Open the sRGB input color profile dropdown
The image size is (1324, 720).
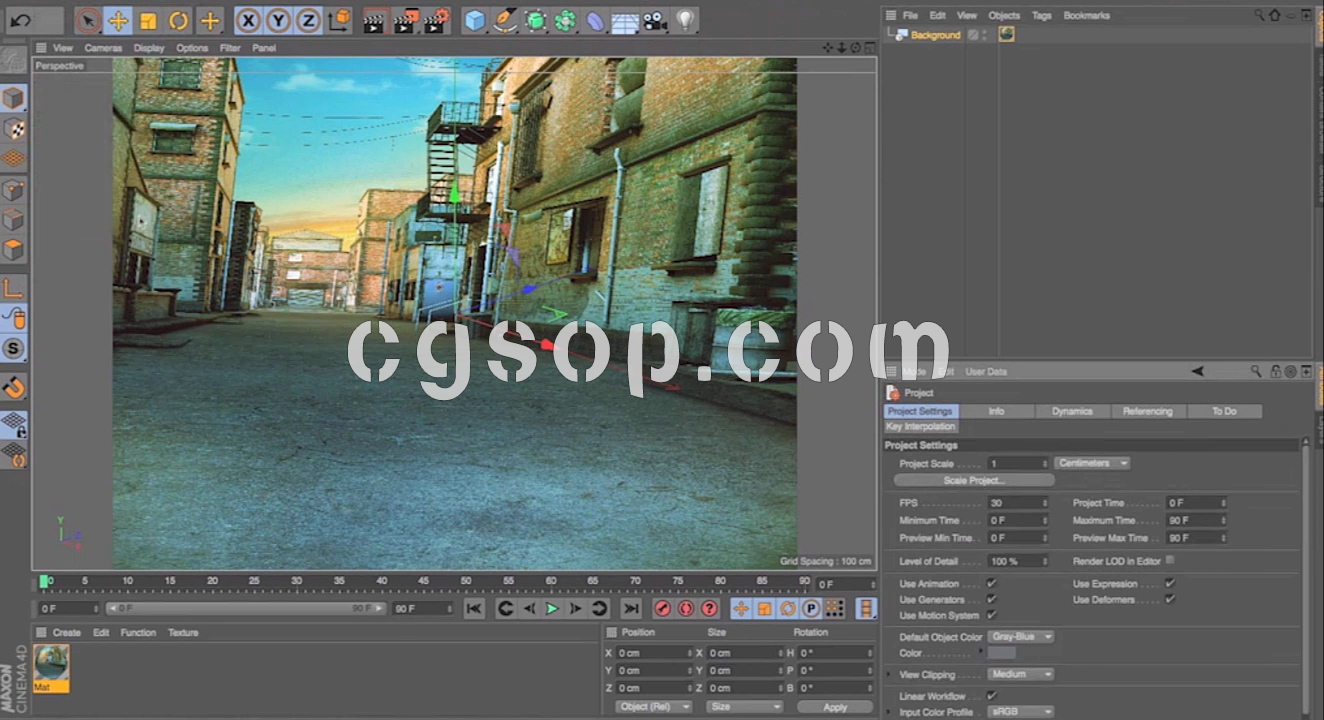coord(1021,712)
